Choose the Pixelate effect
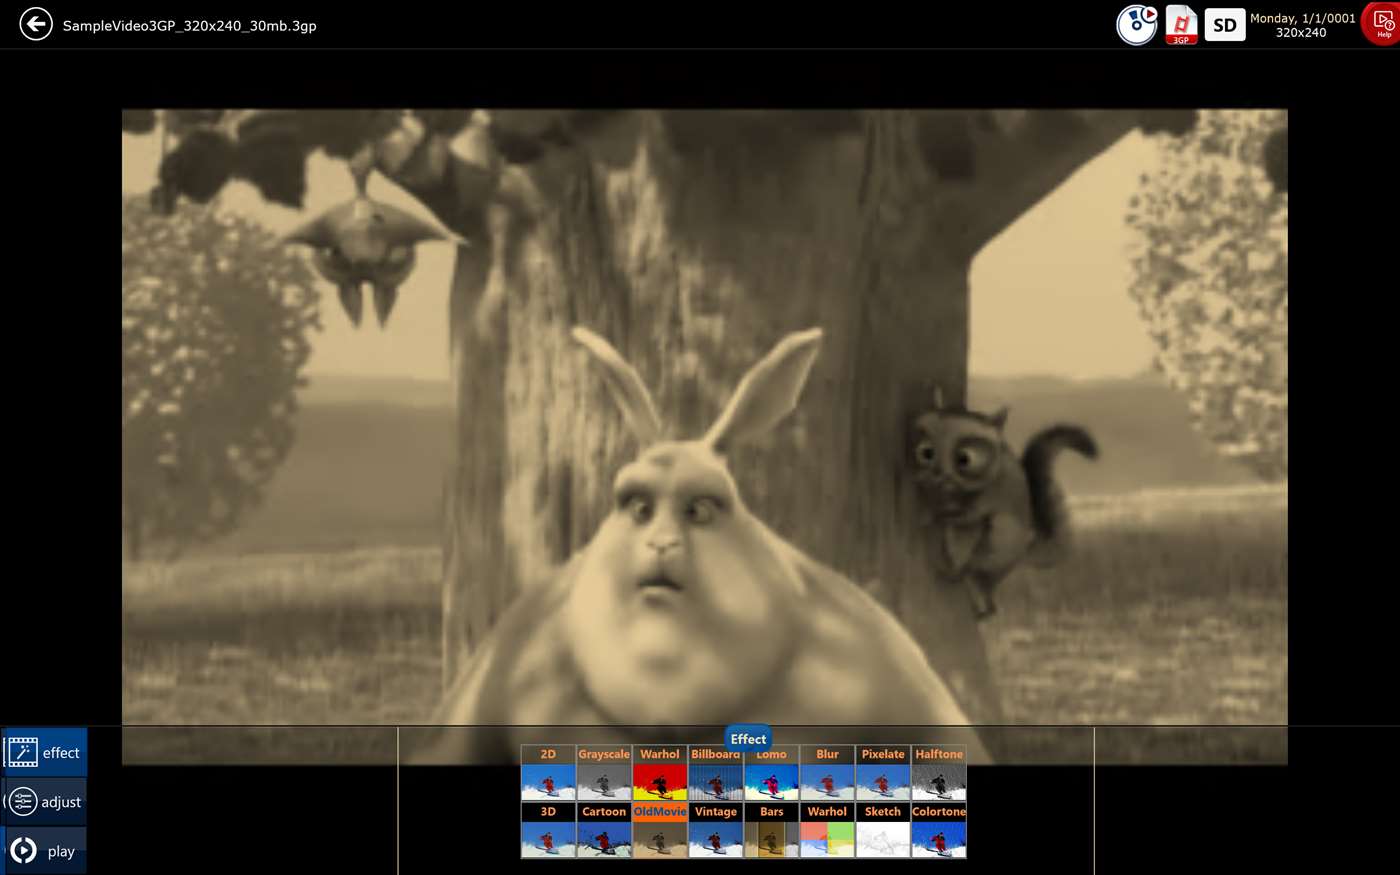1400x875 pixels. [x=883, y=774]
